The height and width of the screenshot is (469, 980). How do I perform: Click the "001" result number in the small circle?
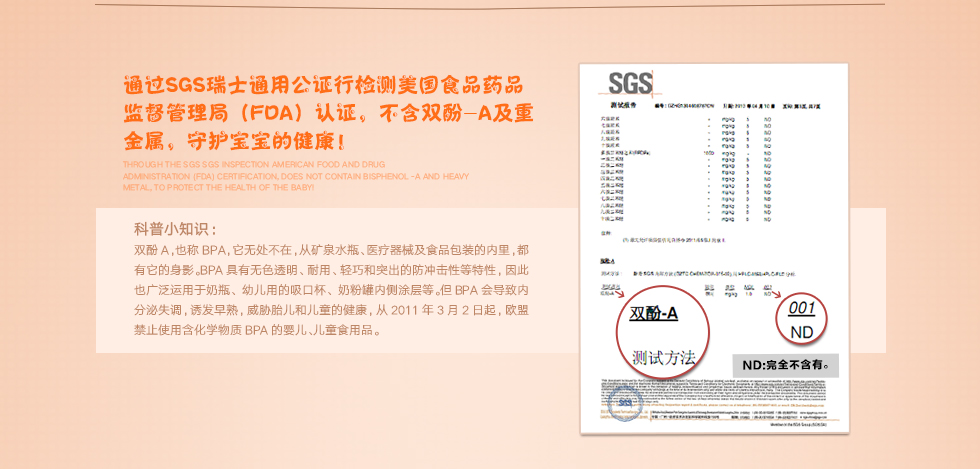[x=801, y=308]
